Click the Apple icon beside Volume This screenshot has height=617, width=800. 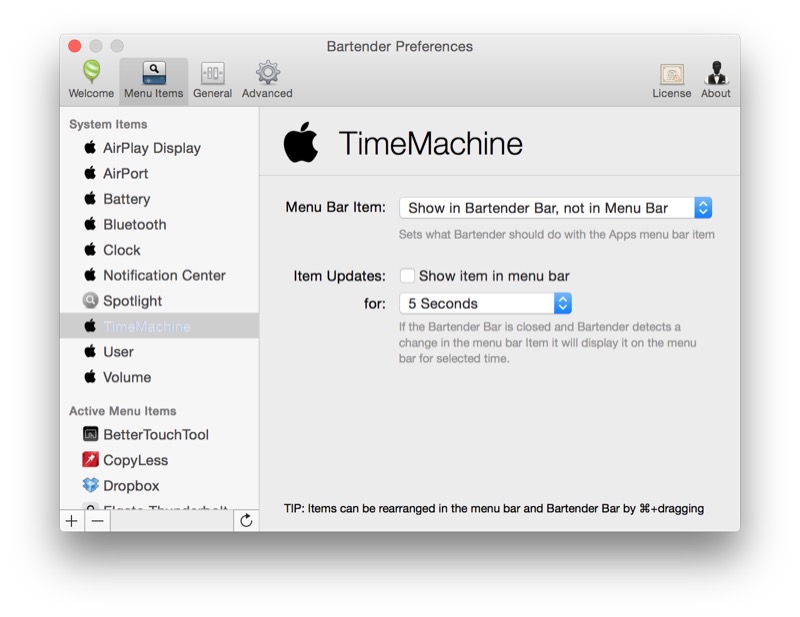tap(90, 377)
